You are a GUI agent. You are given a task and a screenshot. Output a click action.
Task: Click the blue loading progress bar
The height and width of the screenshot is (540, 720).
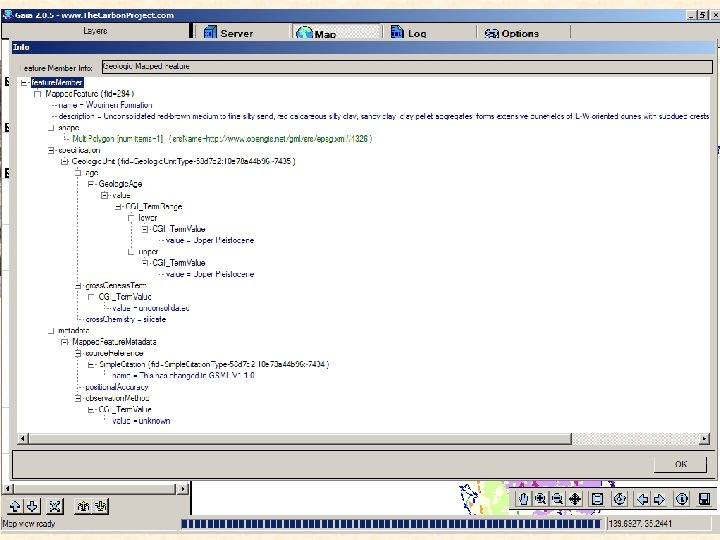tap(390, 524)
